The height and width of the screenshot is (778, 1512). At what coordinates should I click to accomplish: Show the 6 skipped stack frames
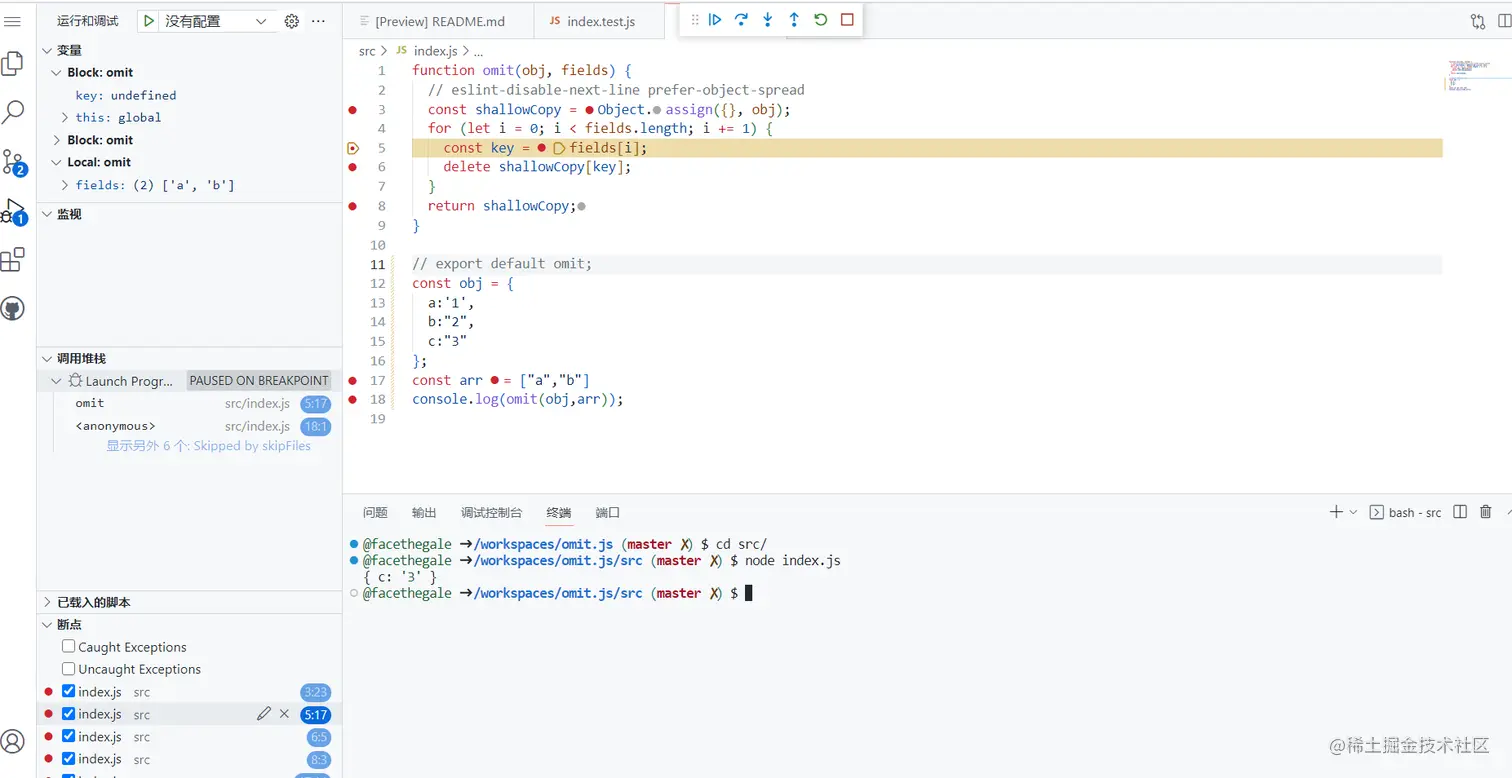point(209,446)
